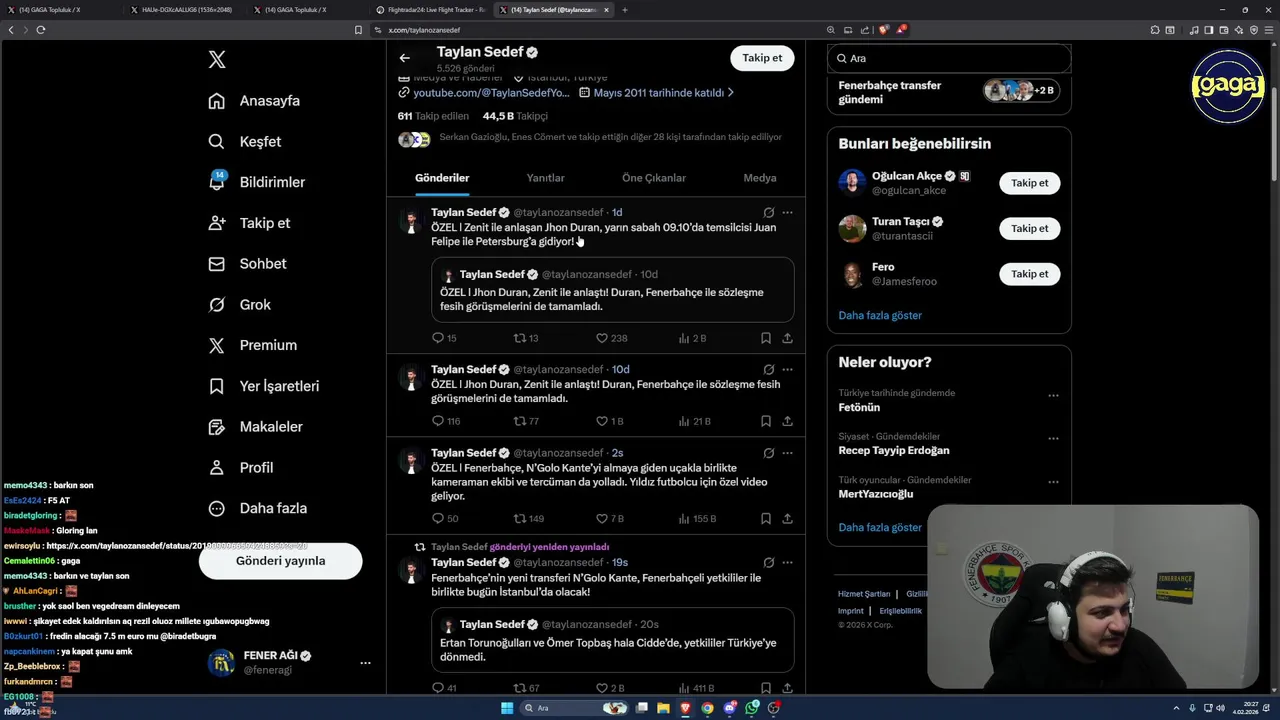Bookmark the 10d Jhon Duran tweet
The width and height of the screenshot is (1280, 720).
[766, 421]
